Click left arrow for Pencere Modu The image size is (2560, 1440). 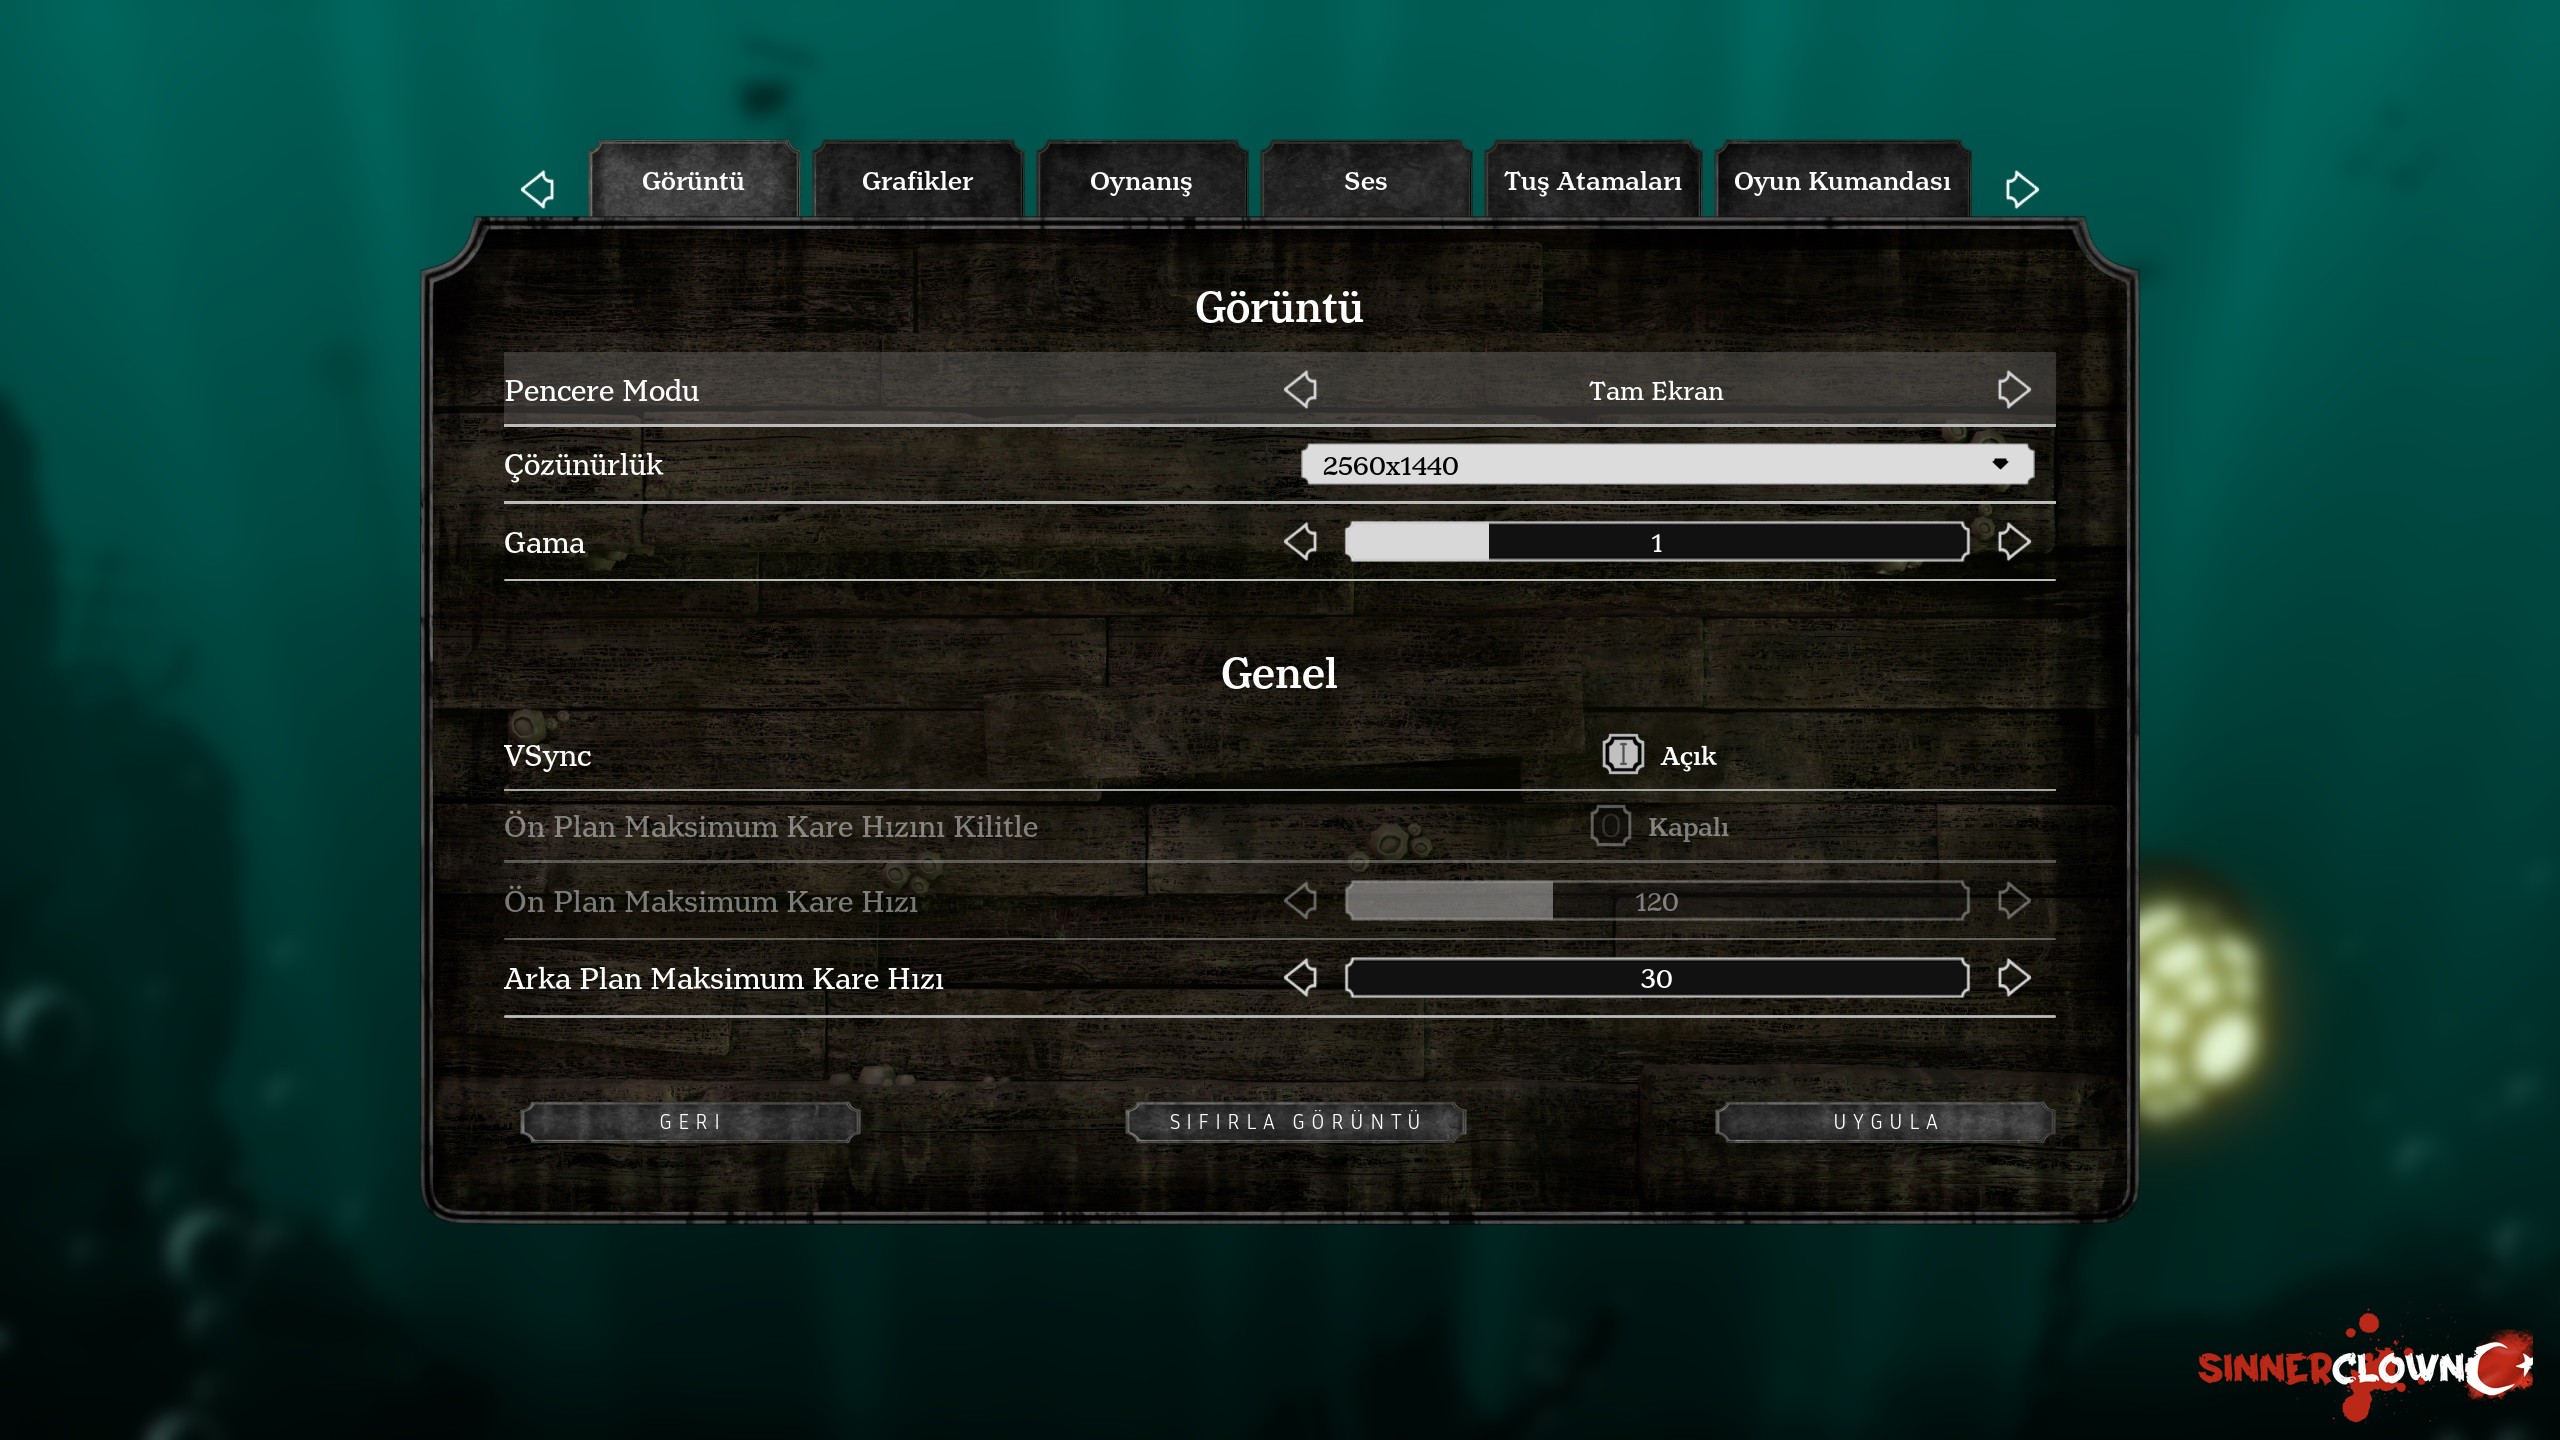(1300, 389)
